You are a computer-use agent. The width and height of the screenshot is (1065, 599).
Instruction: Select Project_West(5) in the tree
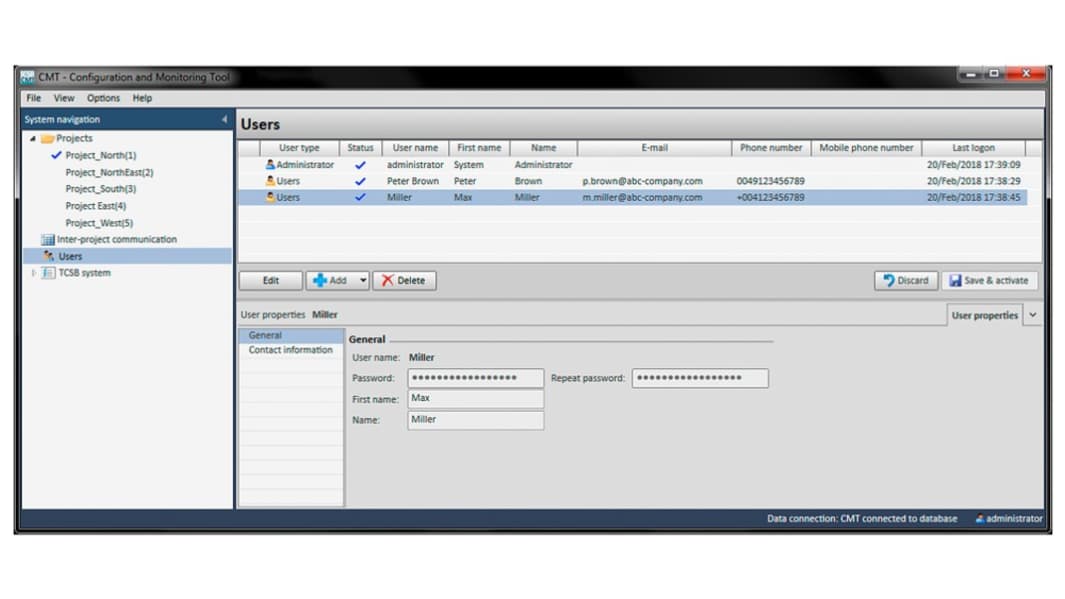(99, 223)
